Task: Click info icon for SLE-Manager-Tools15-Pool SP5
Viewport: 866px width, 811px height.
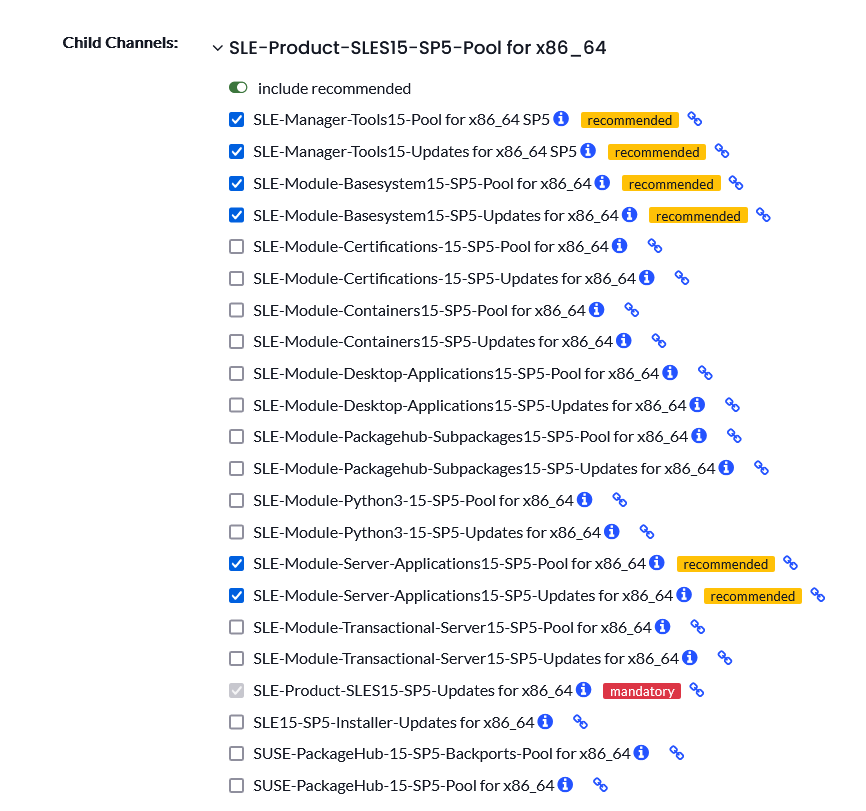Action: [561, 118]
